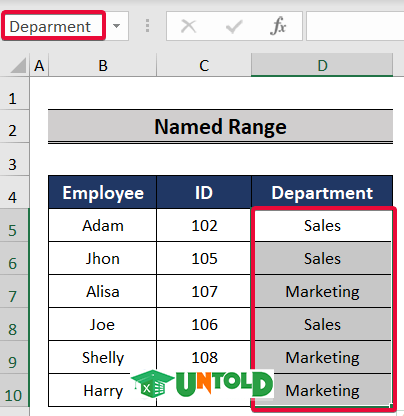Click the ID header cell
The height and width of the screenshot is (416, 404).
point(204,192)
